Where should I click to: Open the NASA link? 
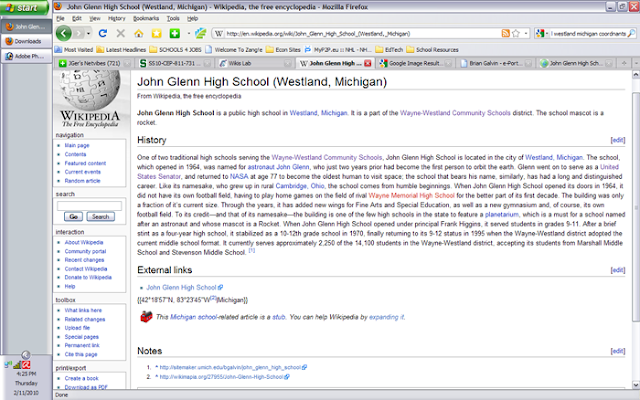pyautogui.click(x=239, y=176)
